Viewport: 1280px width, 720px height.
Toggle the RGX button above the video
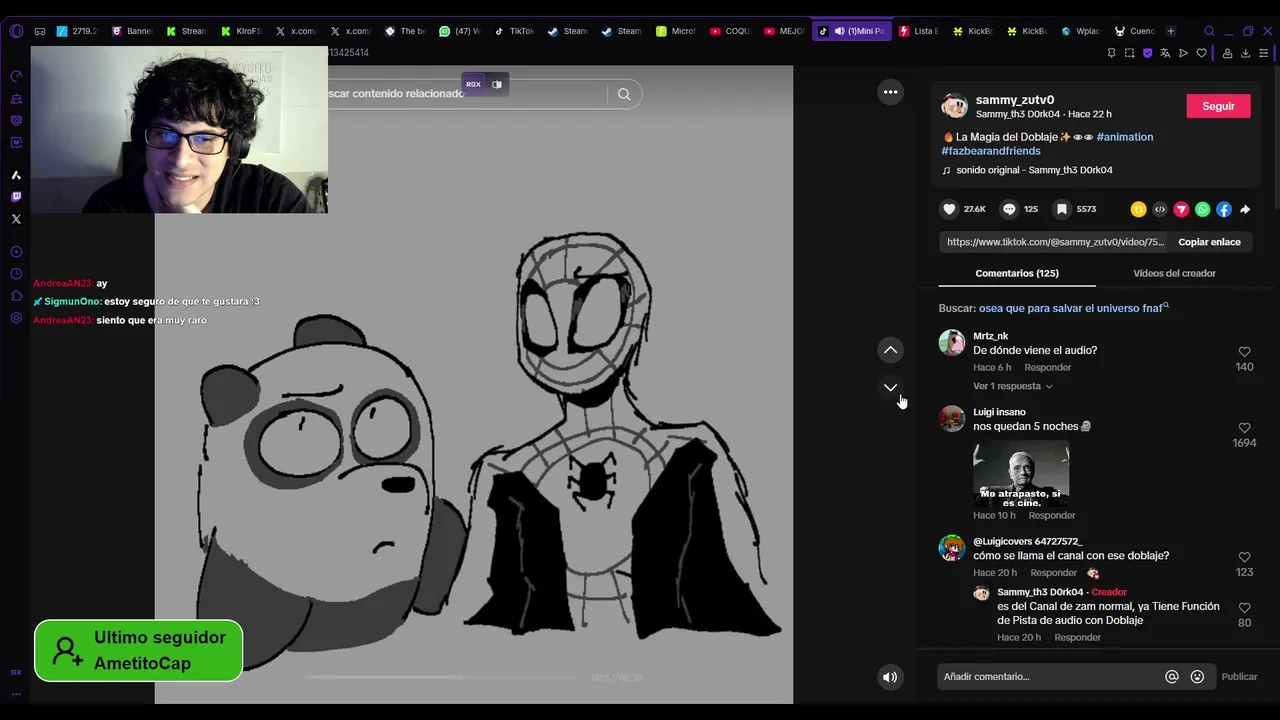tap(473, 84)
